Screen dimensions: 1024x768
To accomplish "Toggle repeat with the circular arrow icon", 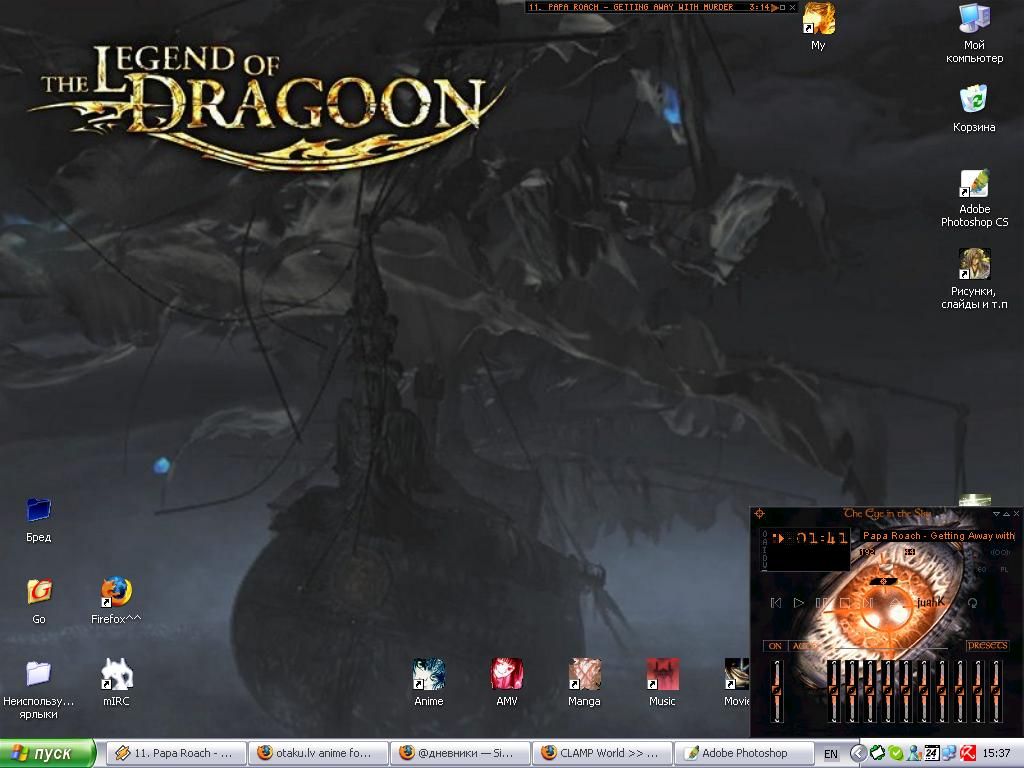I will [972, 603].
